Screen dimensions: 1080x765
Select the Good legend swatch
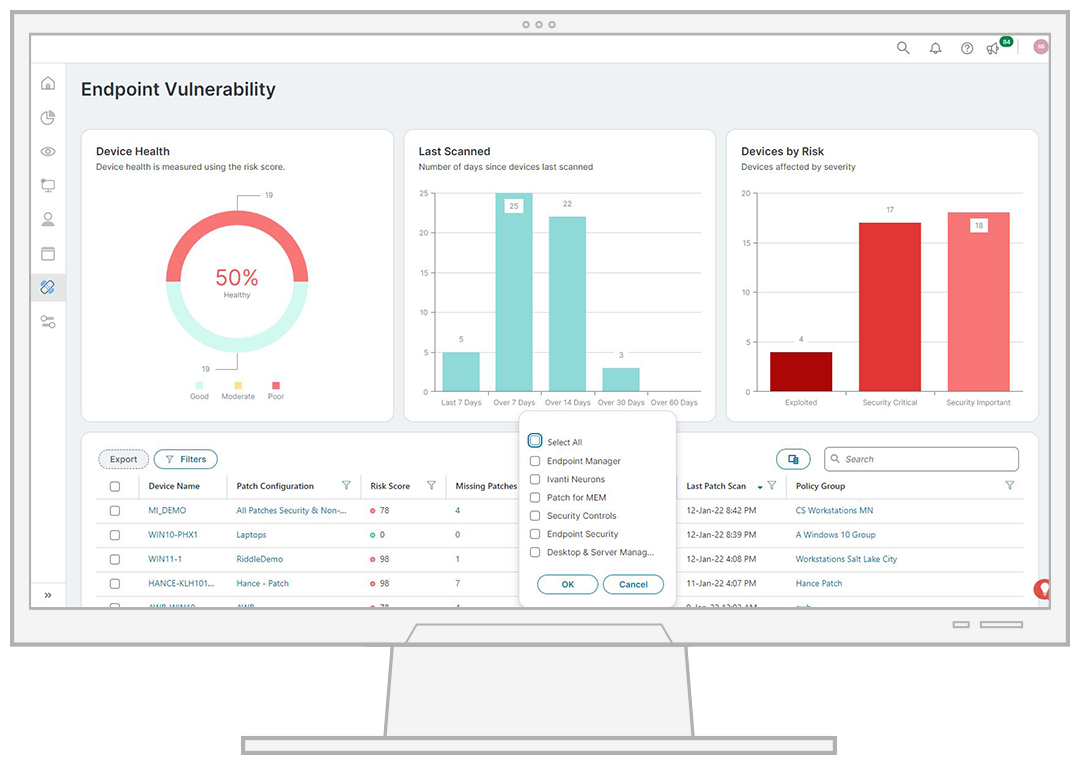click(x=199, y=386)
